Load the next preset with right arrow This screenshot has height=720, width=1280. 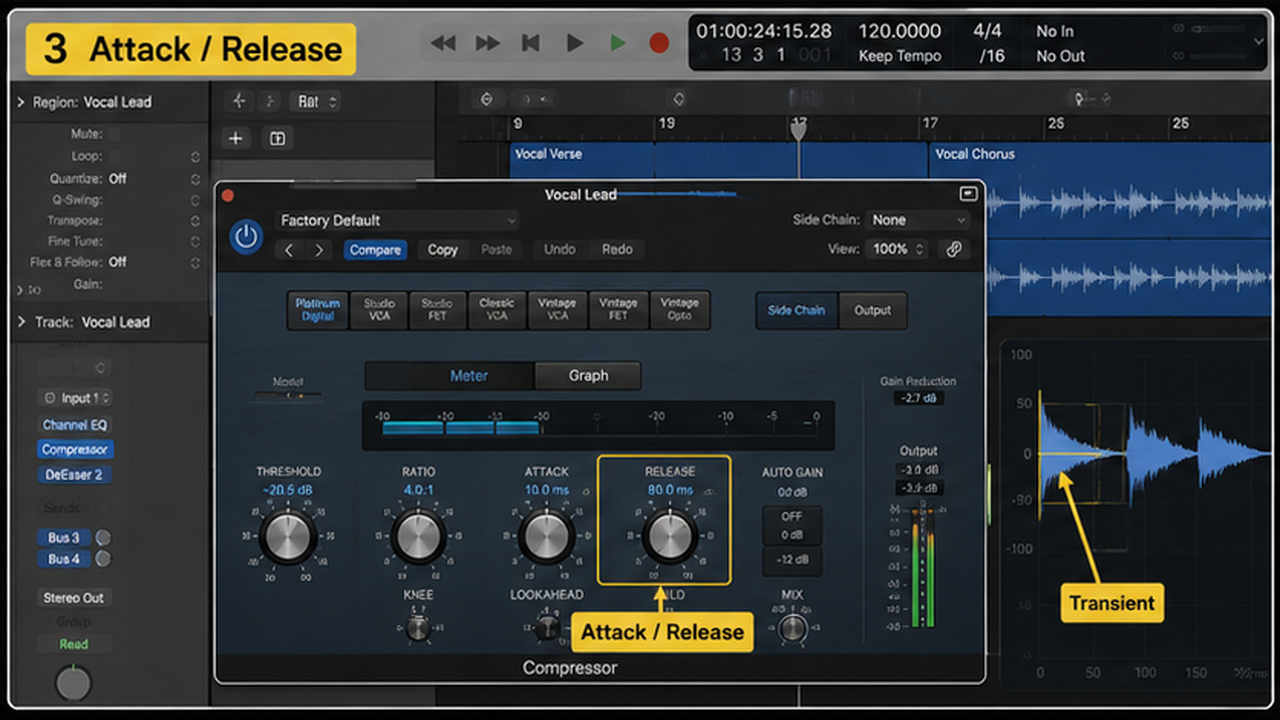tap(319, 250)
